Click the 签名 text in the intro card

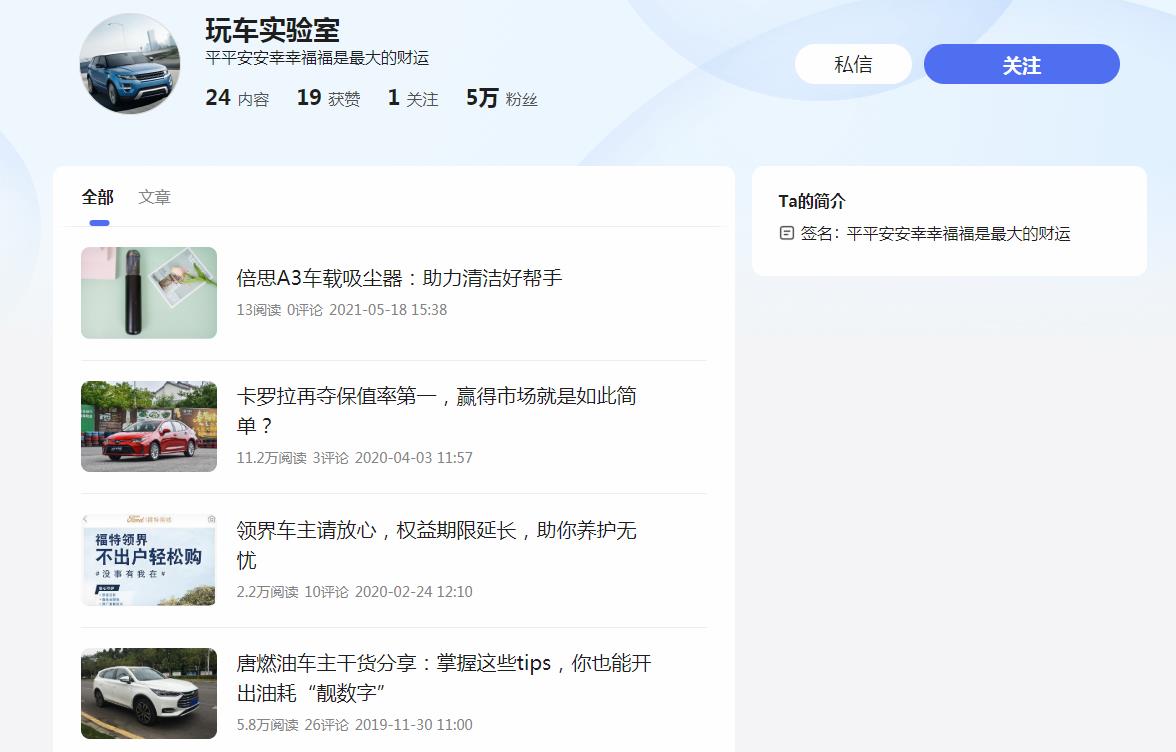935,233
